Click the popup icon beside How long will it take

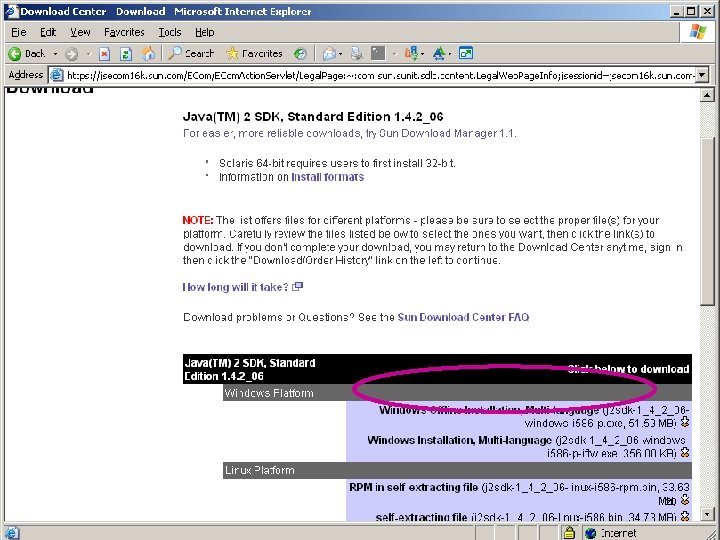coord(298,287)
